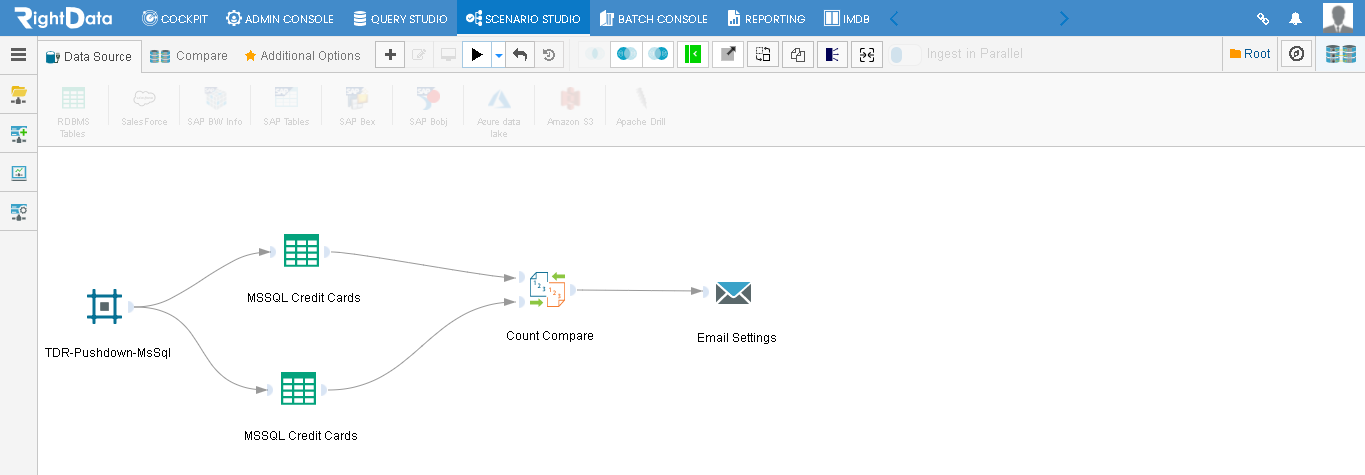Image resolution: width=1365 pixels, height=475 pixels.
Task: Open the Additional Options tab
Action: click(302, 56)
